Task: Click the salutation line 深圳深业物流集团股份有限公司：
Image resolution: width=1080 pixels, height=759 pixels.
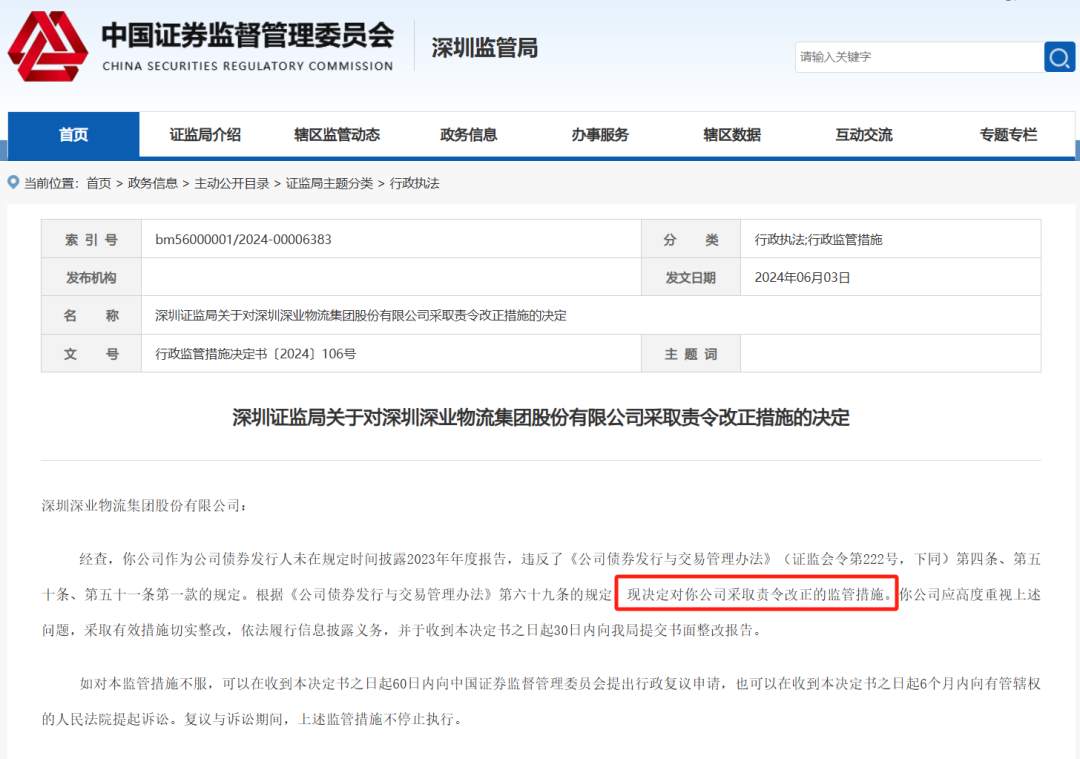Action: [144, 506]
